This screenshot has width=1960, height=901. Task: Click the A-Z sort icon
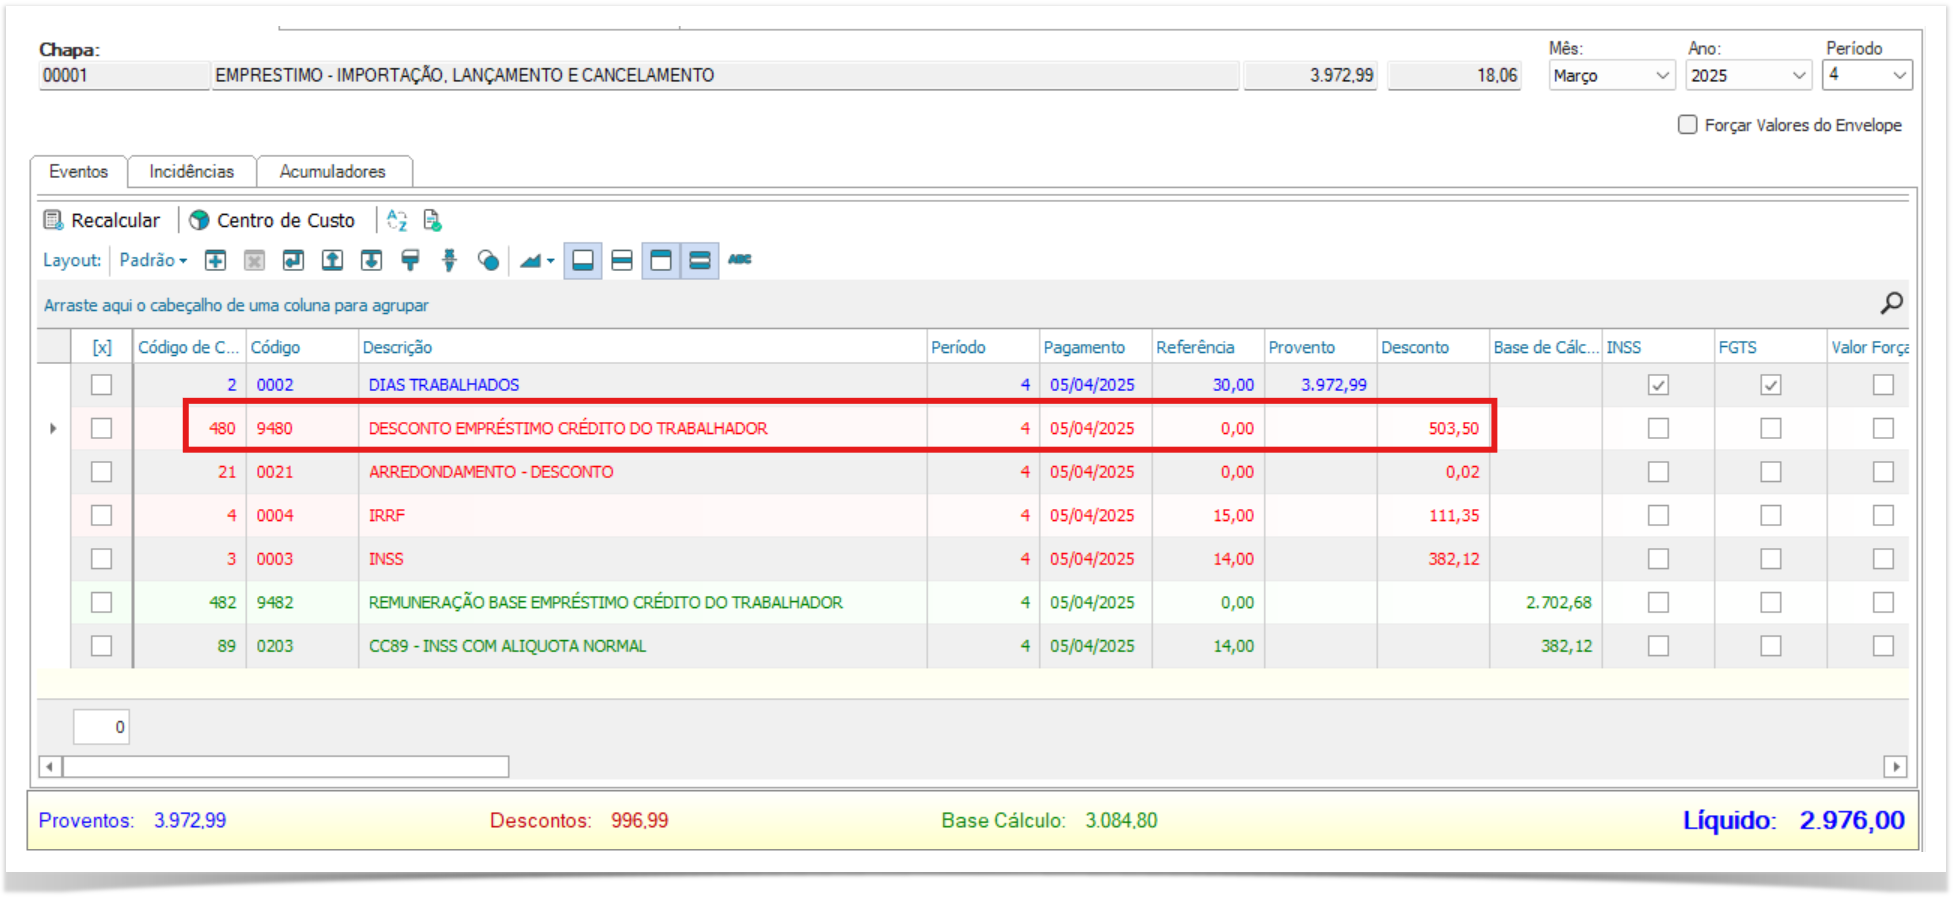(x=397, y=220)
